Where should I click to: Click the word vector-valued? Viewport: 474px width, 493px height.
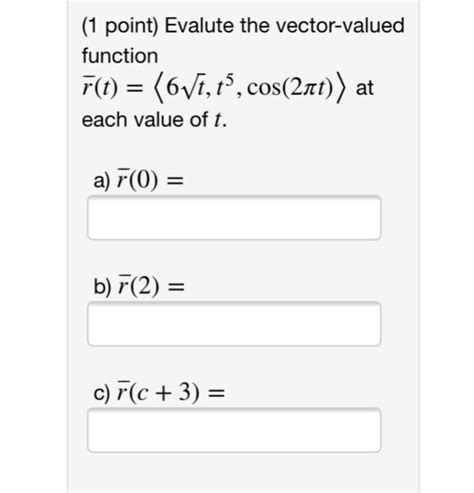[341, 25]
